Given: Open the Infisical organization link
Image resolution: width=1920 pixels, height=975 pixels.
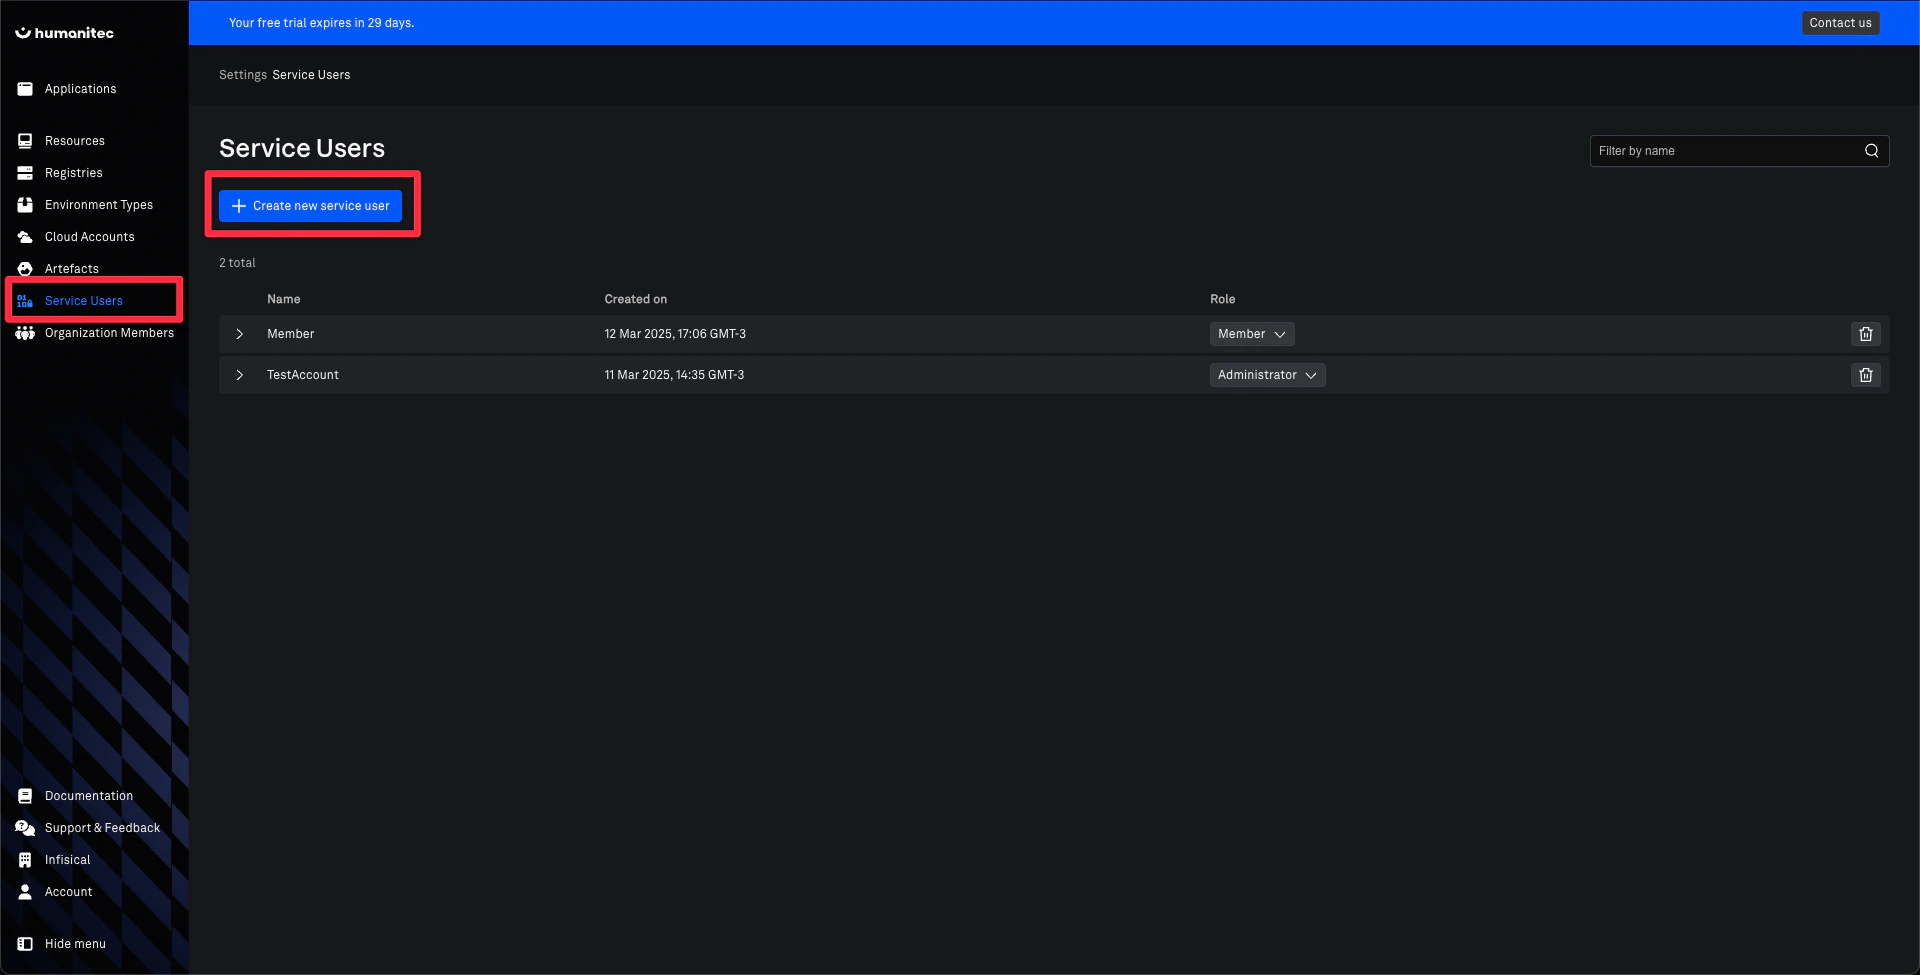Looking at the screenshot, I should 68,860.
